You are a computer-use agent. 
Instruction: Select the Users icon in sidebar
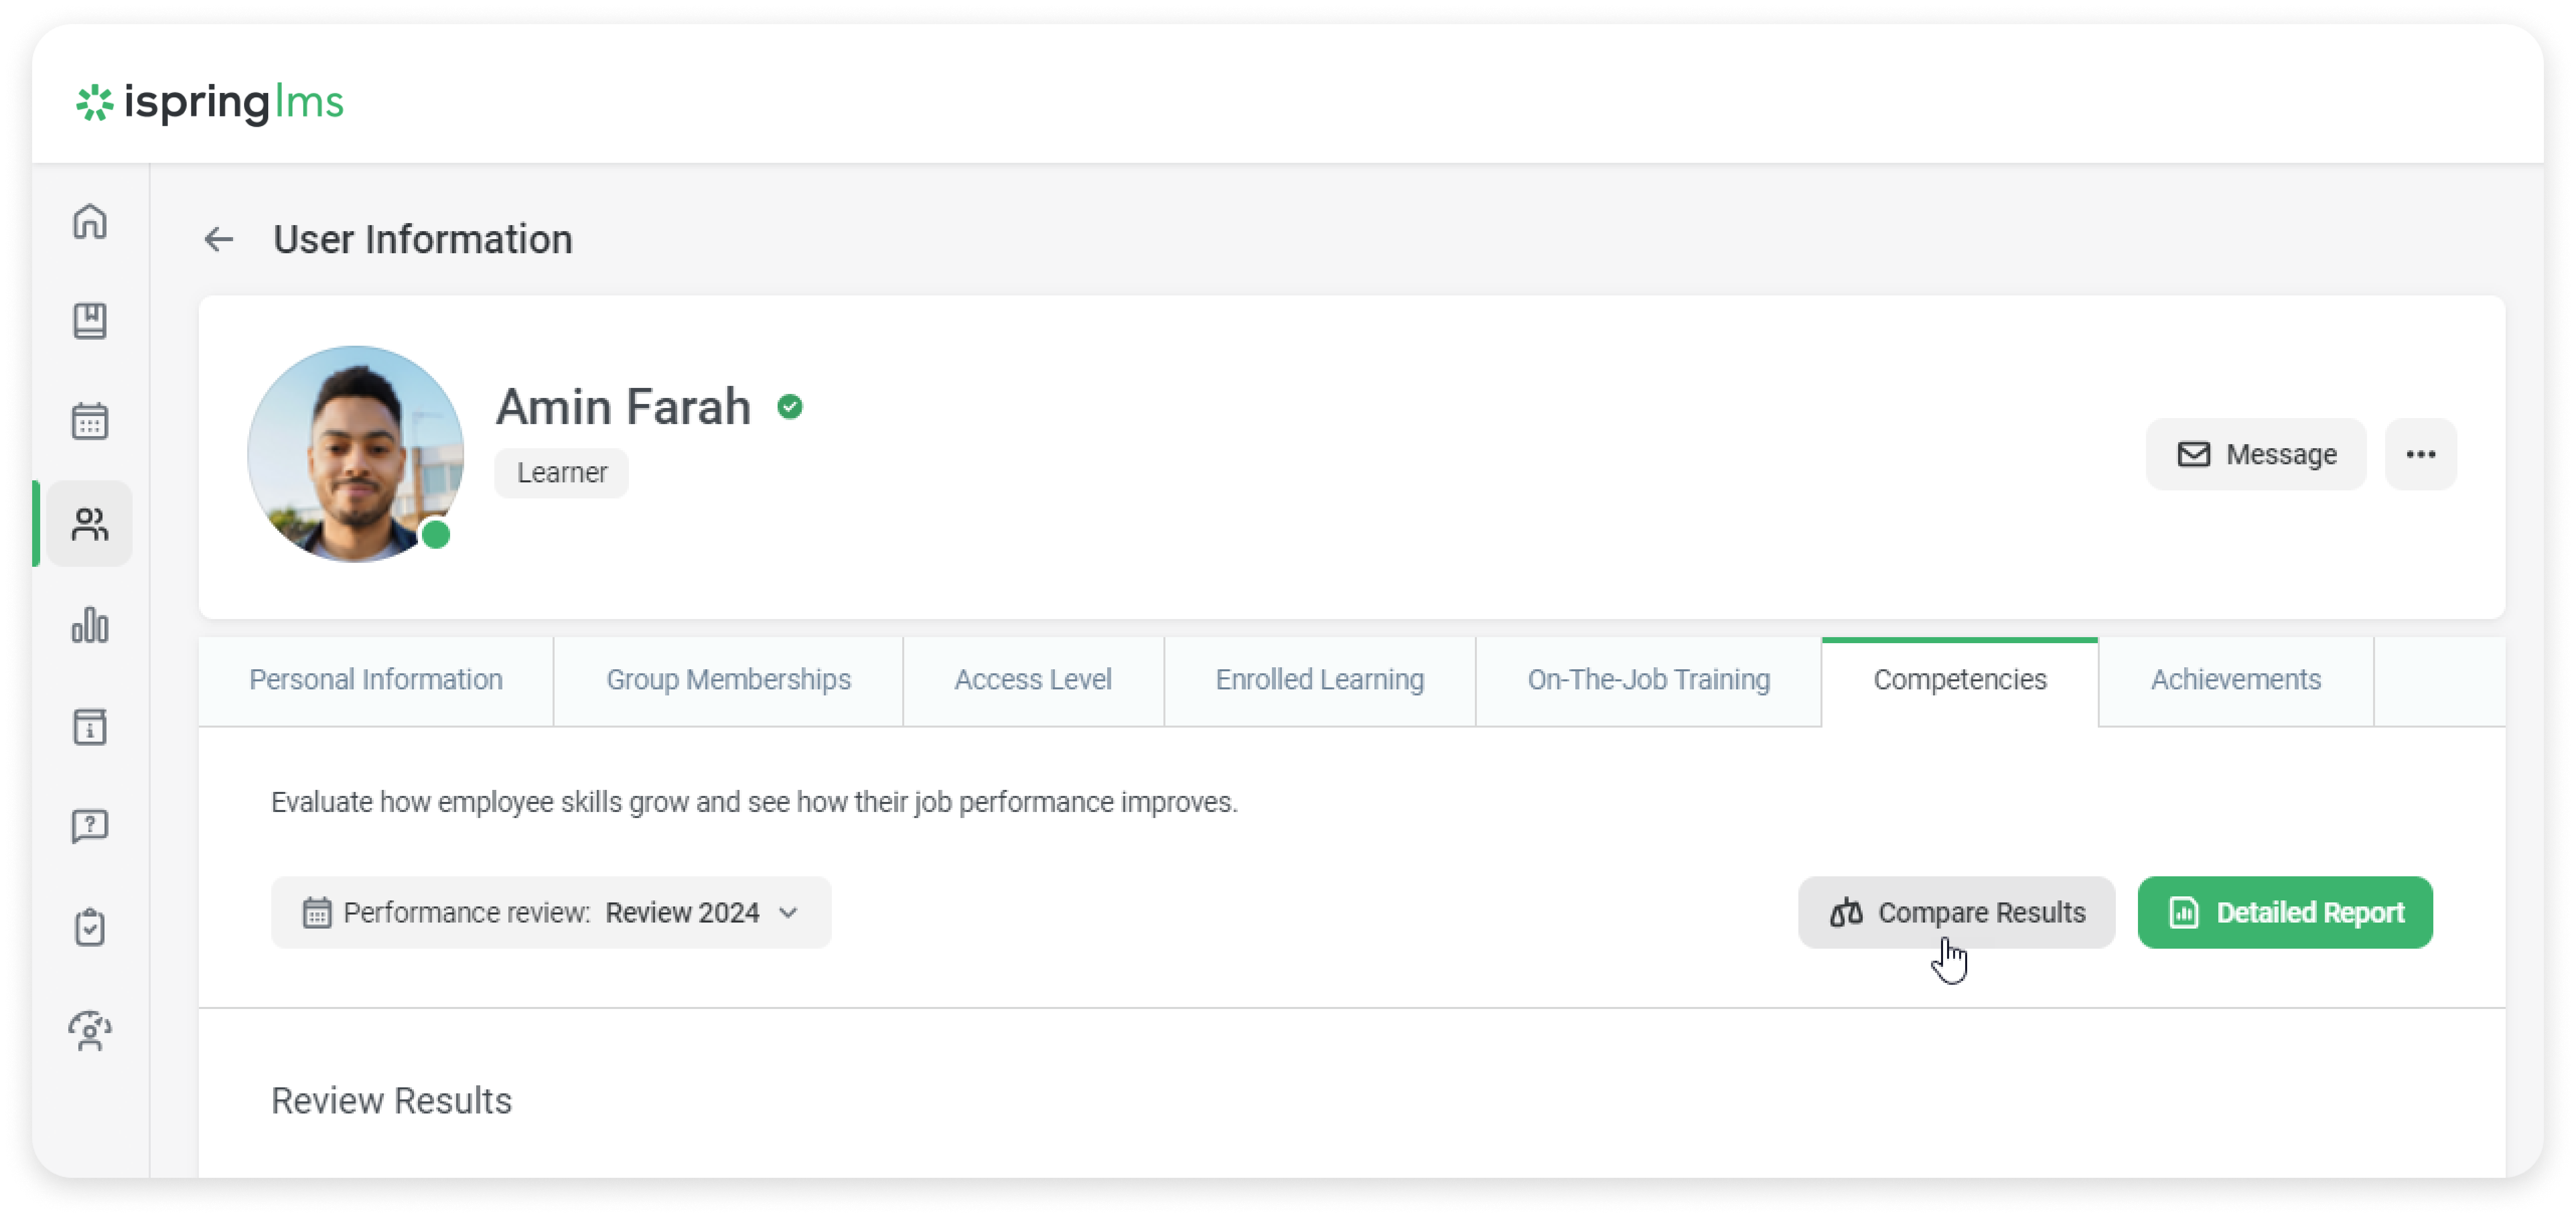(x=90, y=524)
